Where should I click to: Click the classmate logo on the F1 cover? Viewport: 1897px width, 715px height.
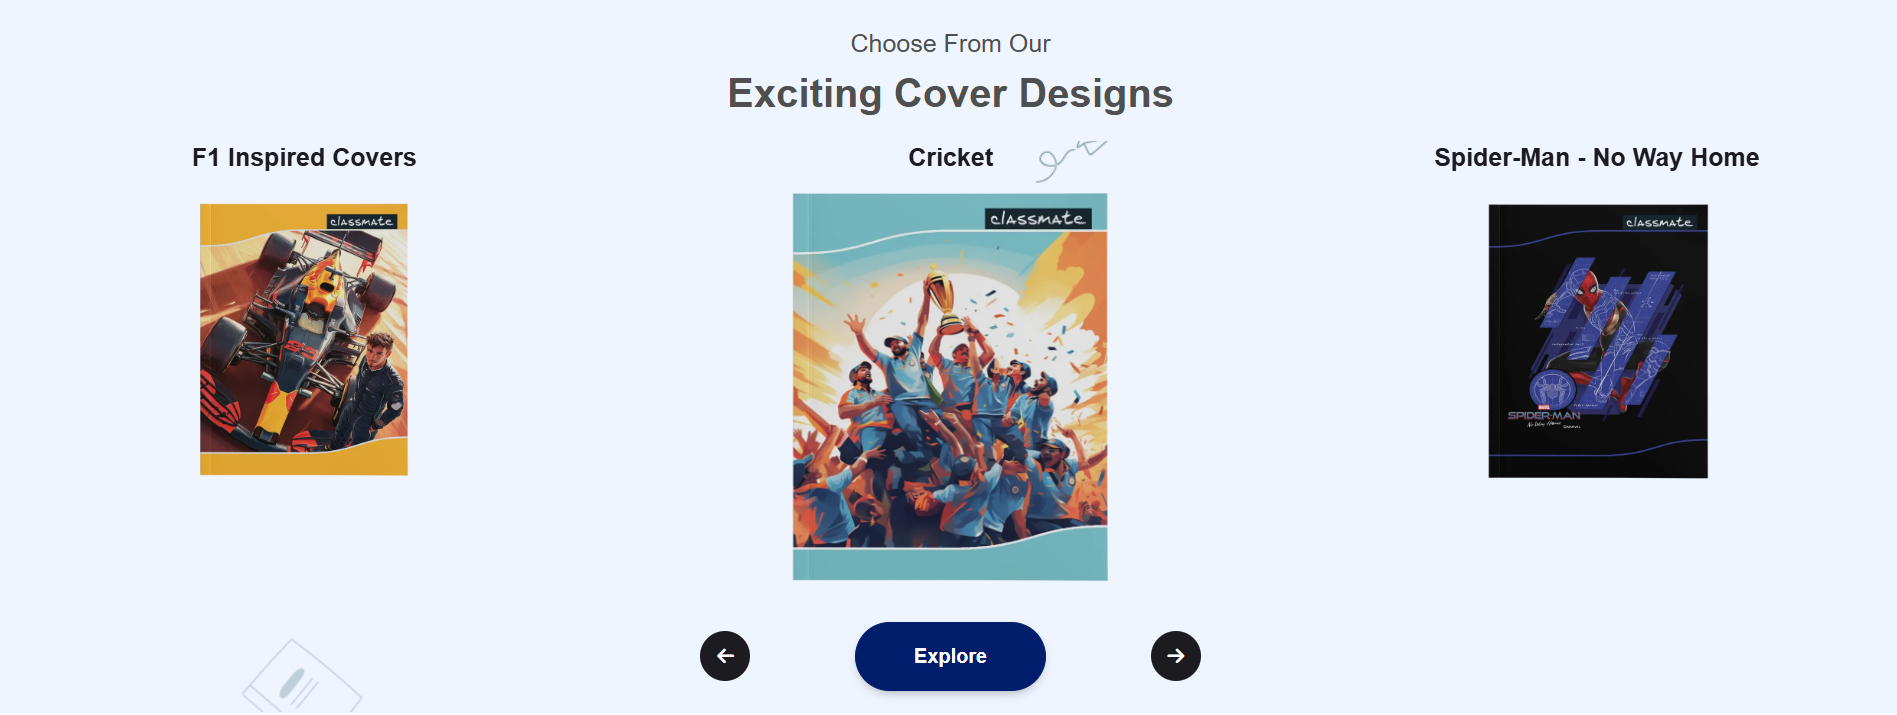click(x=362, y=221)
